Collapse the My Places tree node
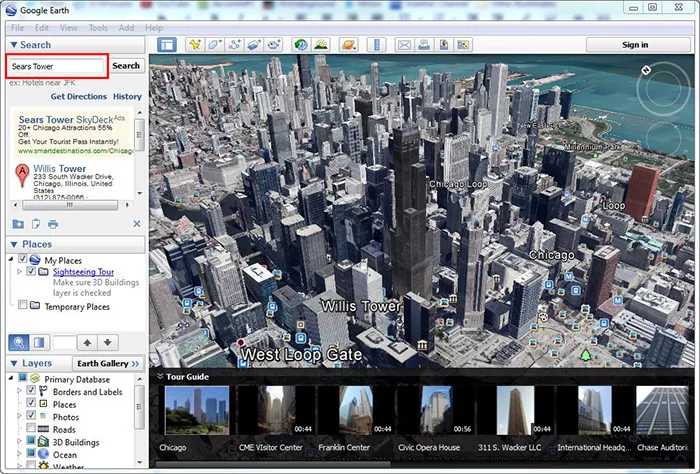The height and width of the screenshot is (474, 700). click(11, 259)
